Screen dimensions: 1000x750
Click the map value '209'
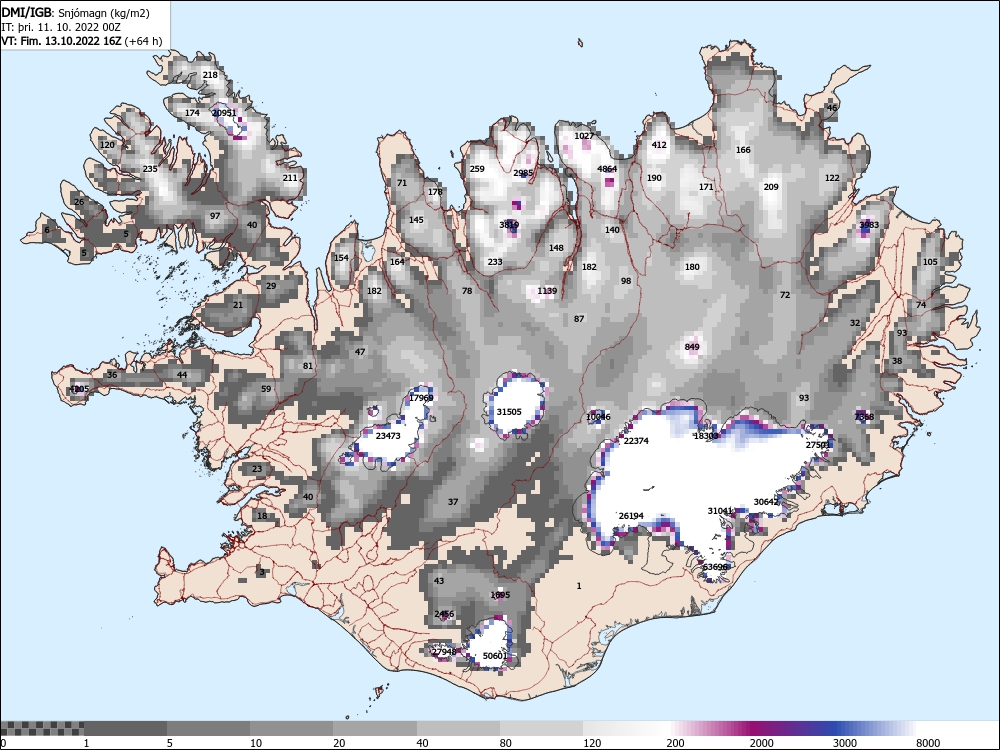(771, 187)
